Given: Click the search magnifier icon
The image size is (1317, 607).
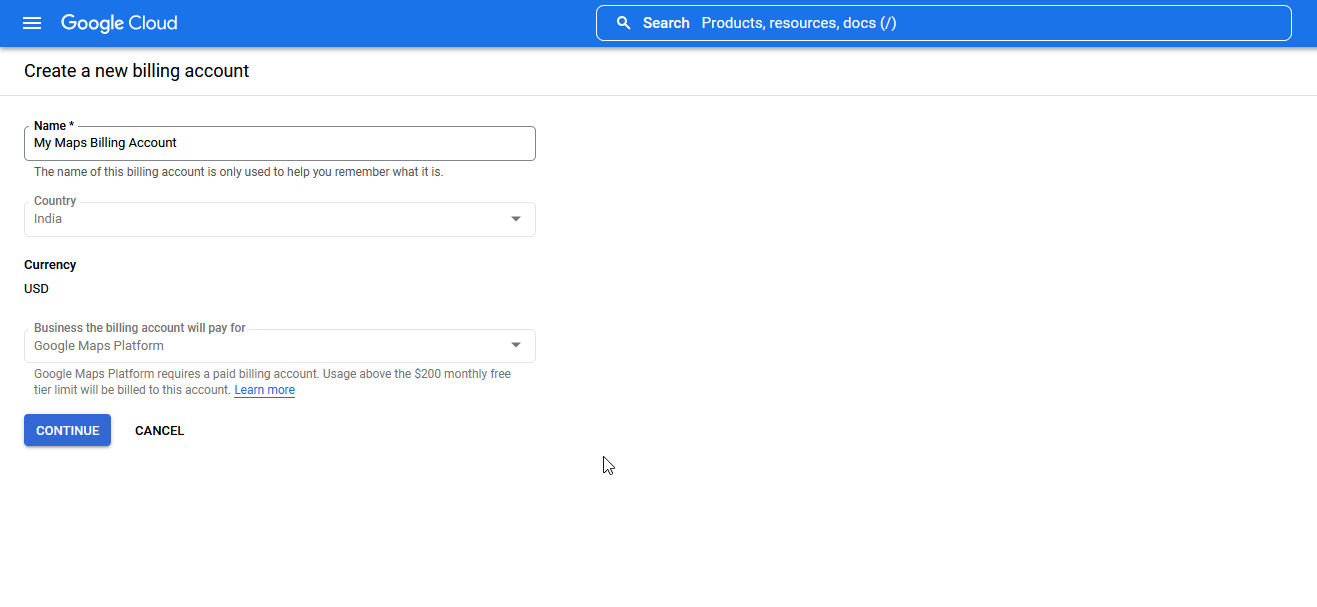Looking at the screenshot, I should (623, 22).
